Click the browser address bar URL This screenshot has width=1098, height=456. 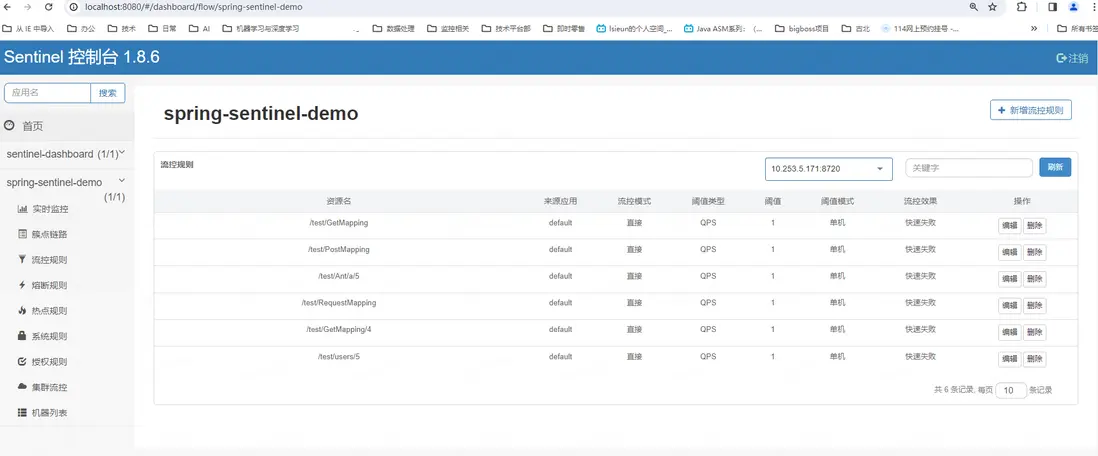pyautogui.click(x=193, y=7)
